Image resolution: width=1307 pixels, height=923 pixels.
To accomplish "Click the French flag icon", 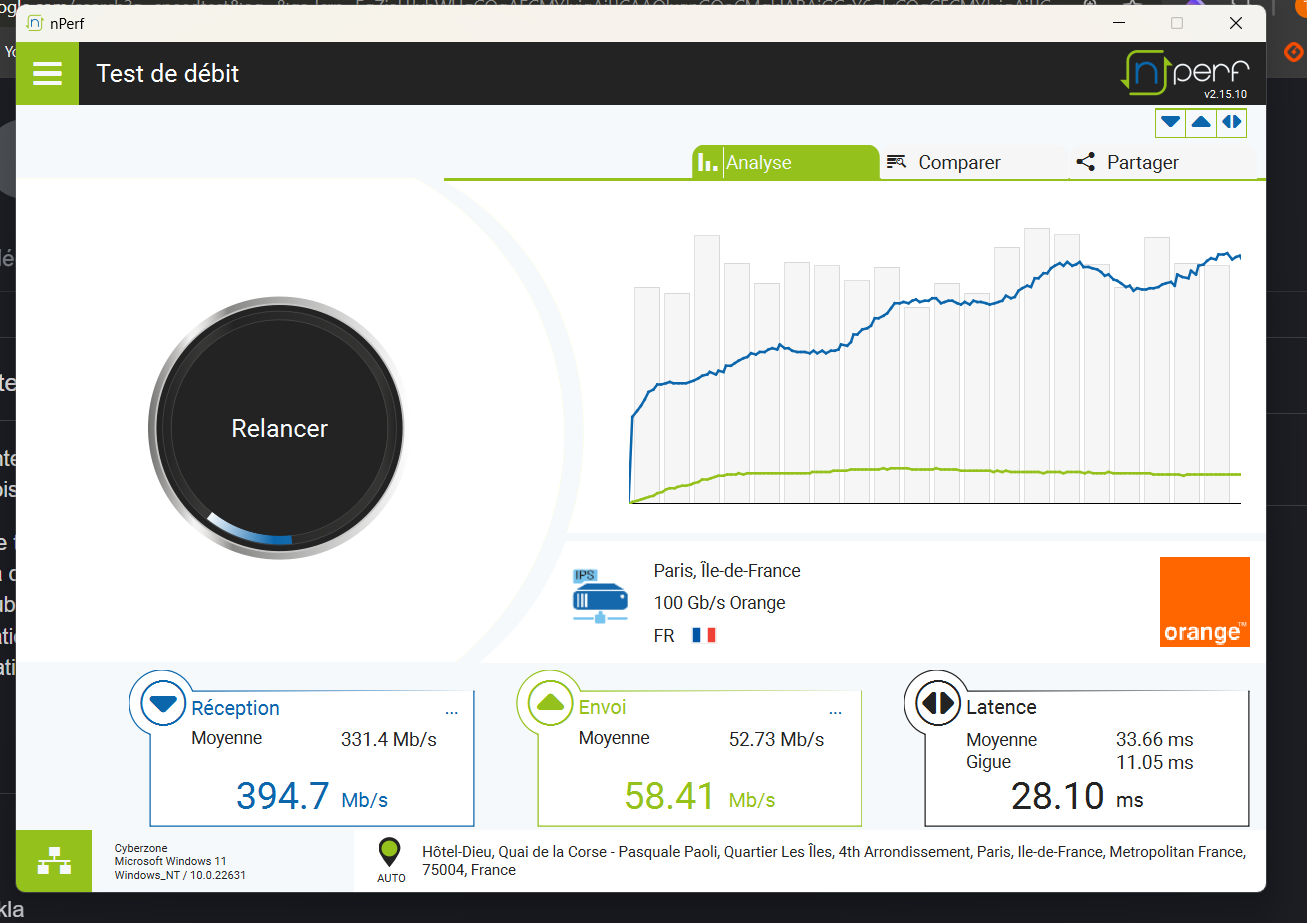I will [x=704, y=635].
